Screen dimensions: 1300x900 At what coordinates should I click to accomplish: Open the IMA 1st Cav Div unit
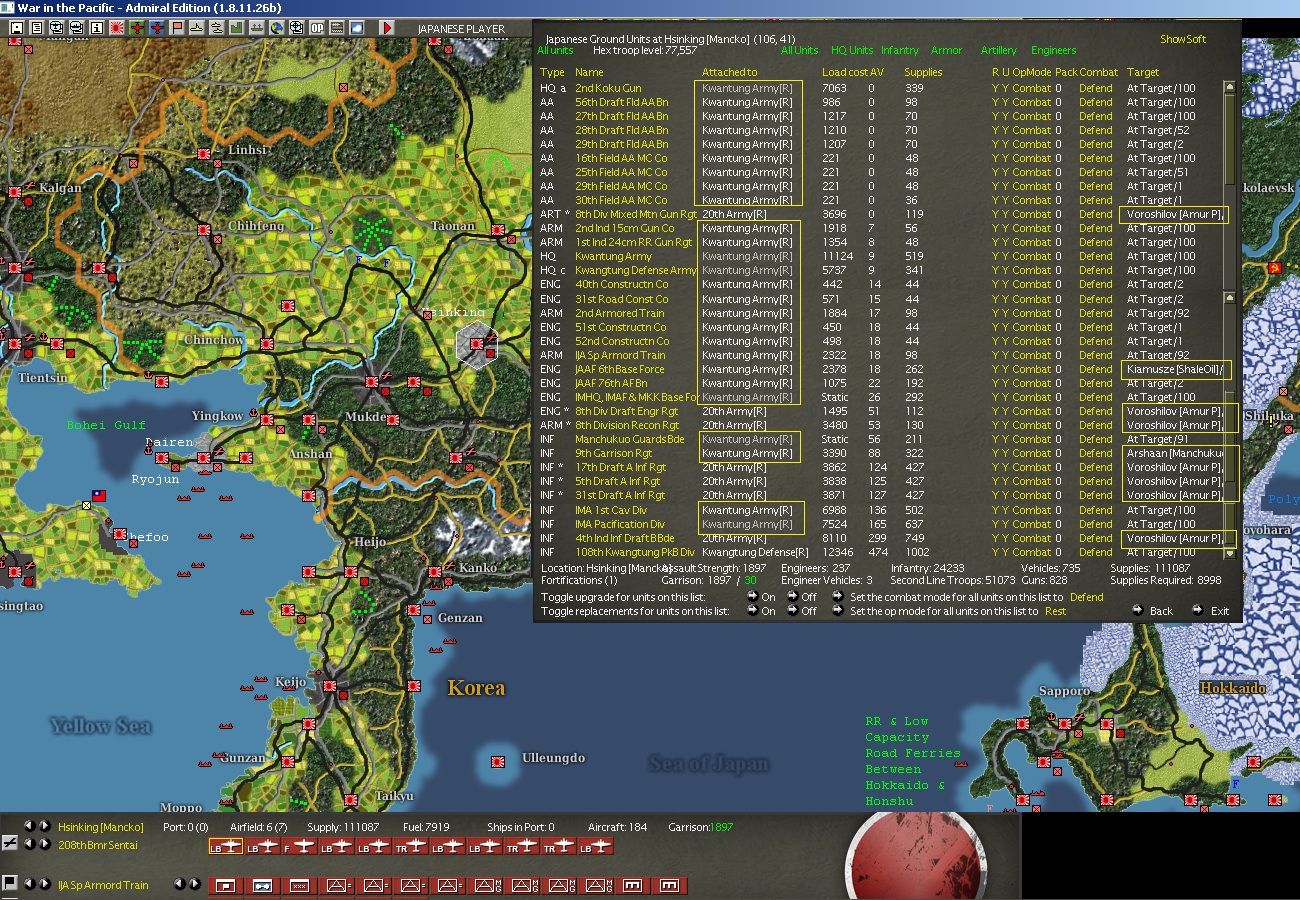pyautogui.click(x=610, y=510)
